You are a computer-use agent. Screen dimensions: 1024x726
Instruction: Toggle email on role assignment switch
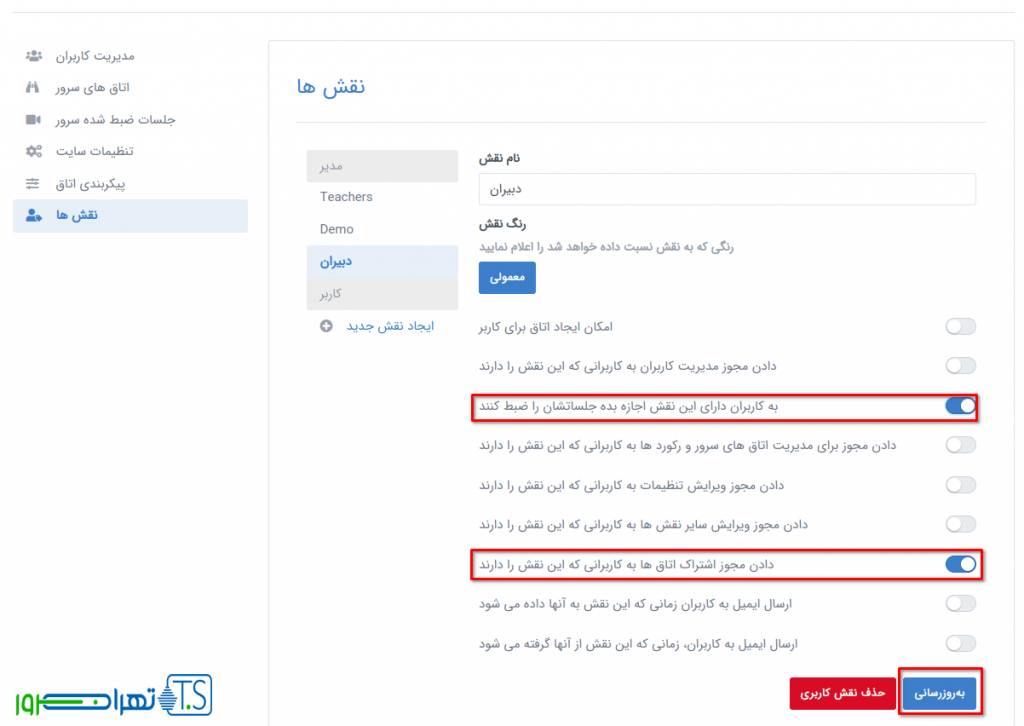pos(960,603)
